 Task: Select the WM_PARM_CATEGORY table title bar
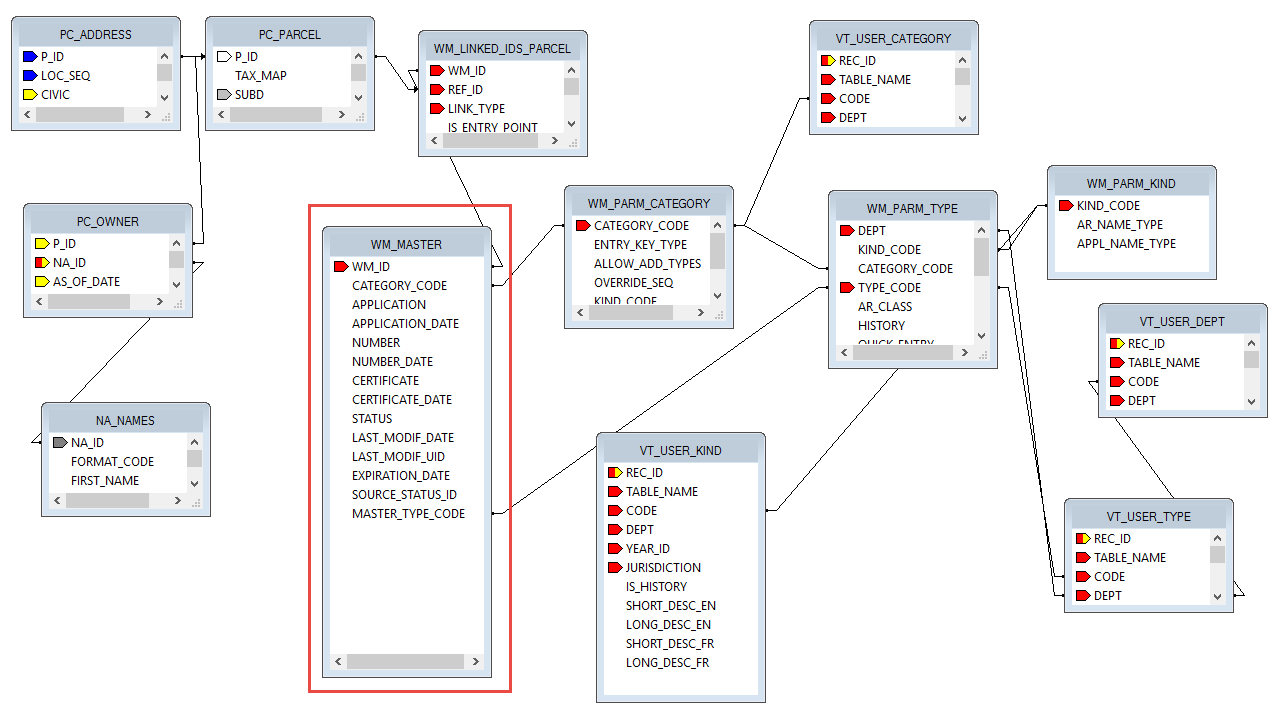(x=648, y=204)
